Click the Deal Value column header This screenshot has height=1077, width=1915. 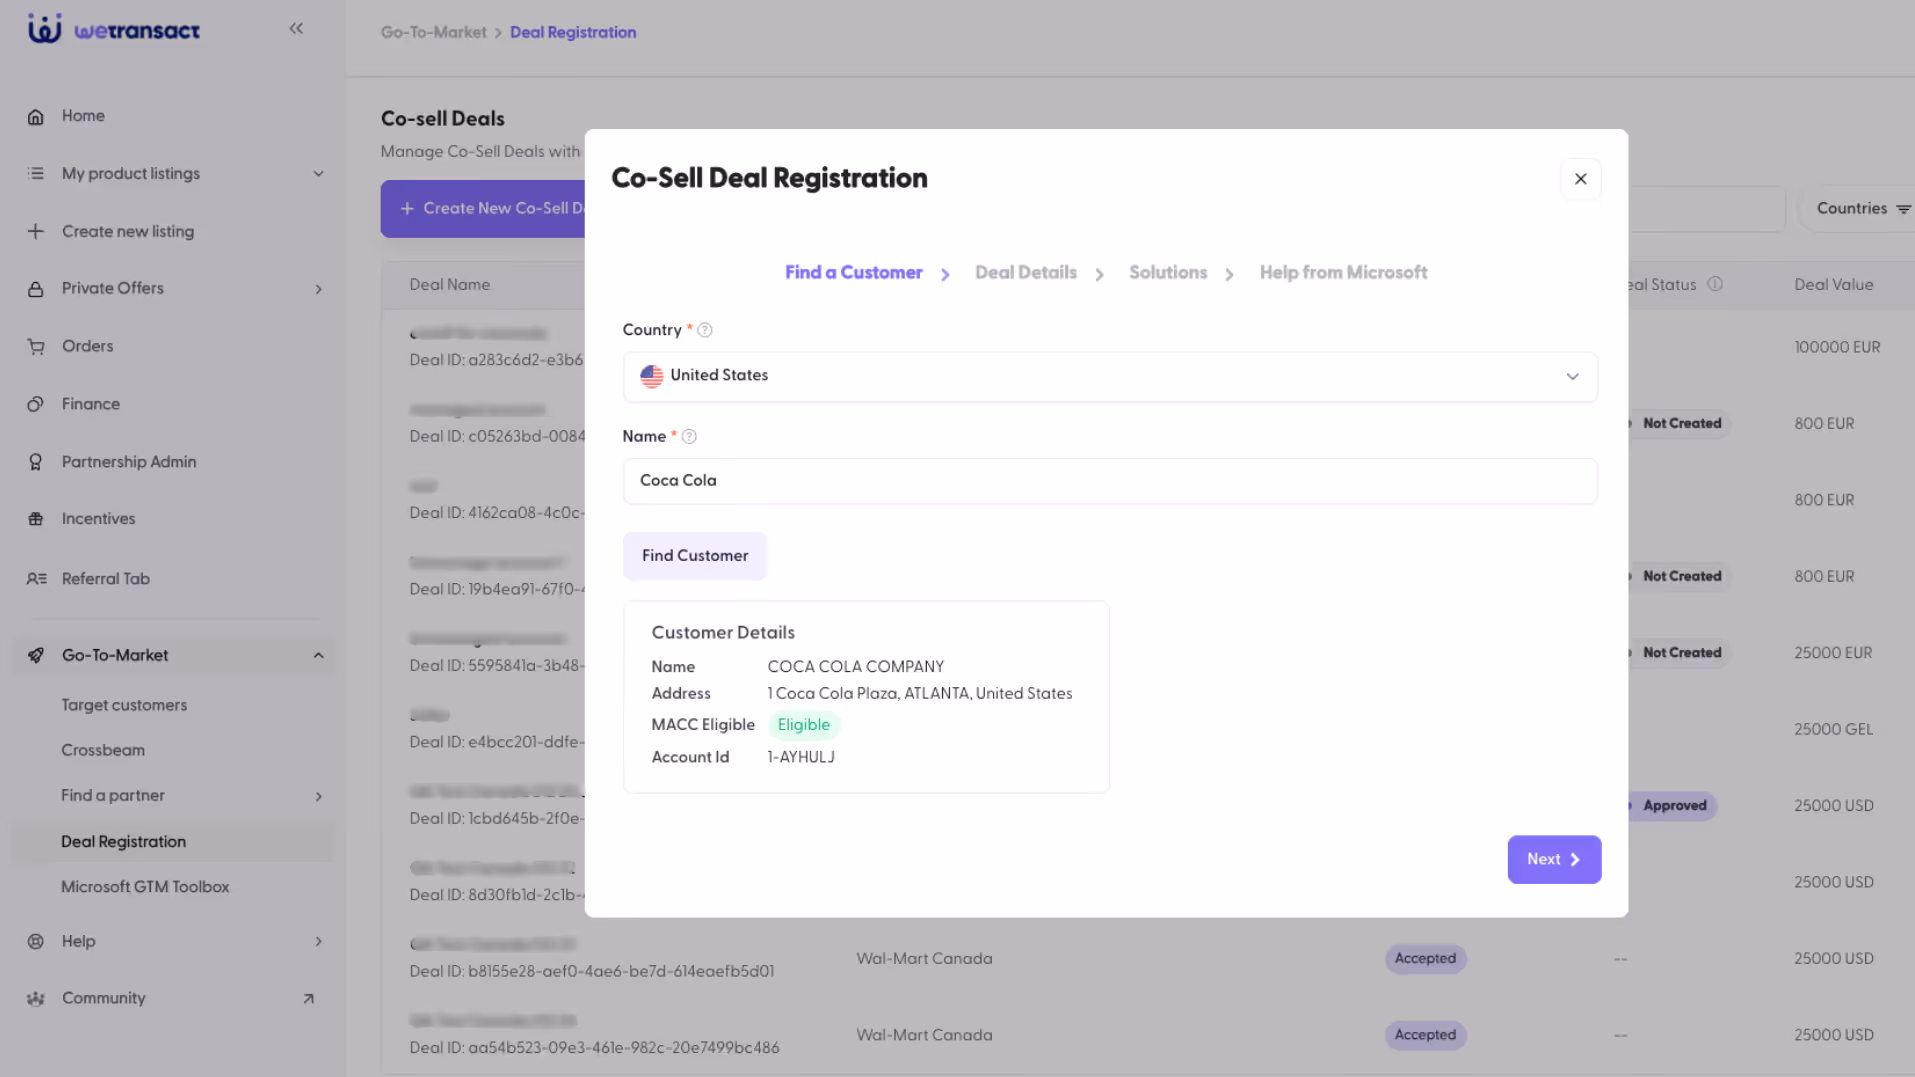click(x=1833, y=285)
